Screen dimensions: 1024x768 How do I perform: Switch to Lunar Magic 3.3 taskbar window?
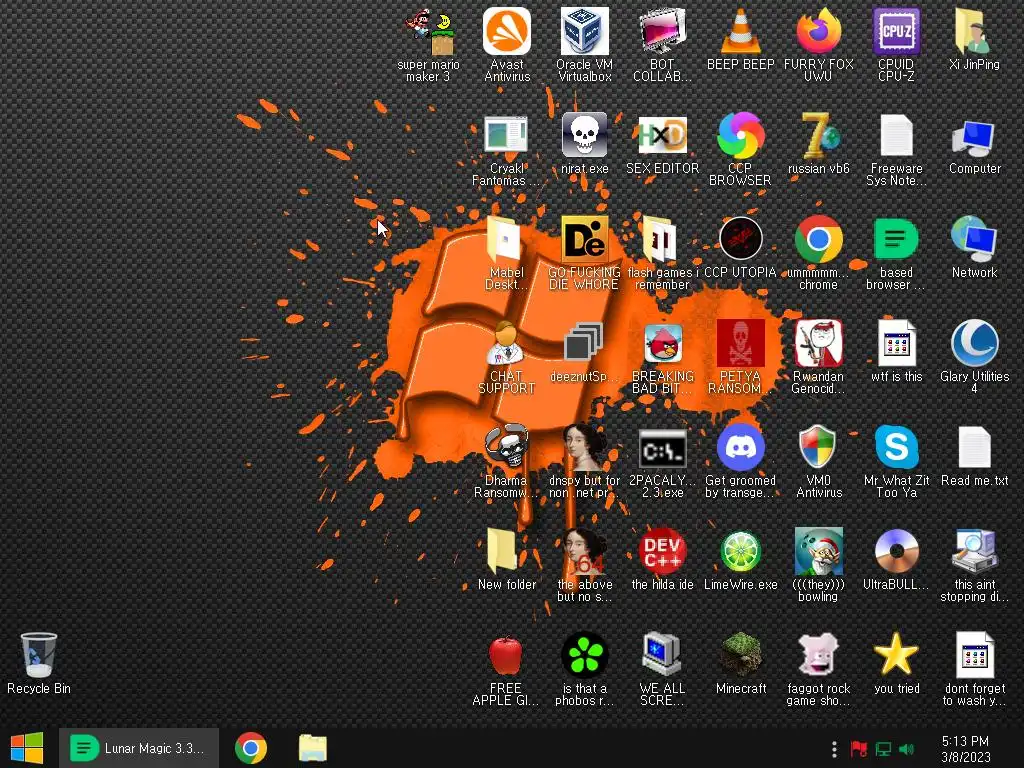[138, 748]
